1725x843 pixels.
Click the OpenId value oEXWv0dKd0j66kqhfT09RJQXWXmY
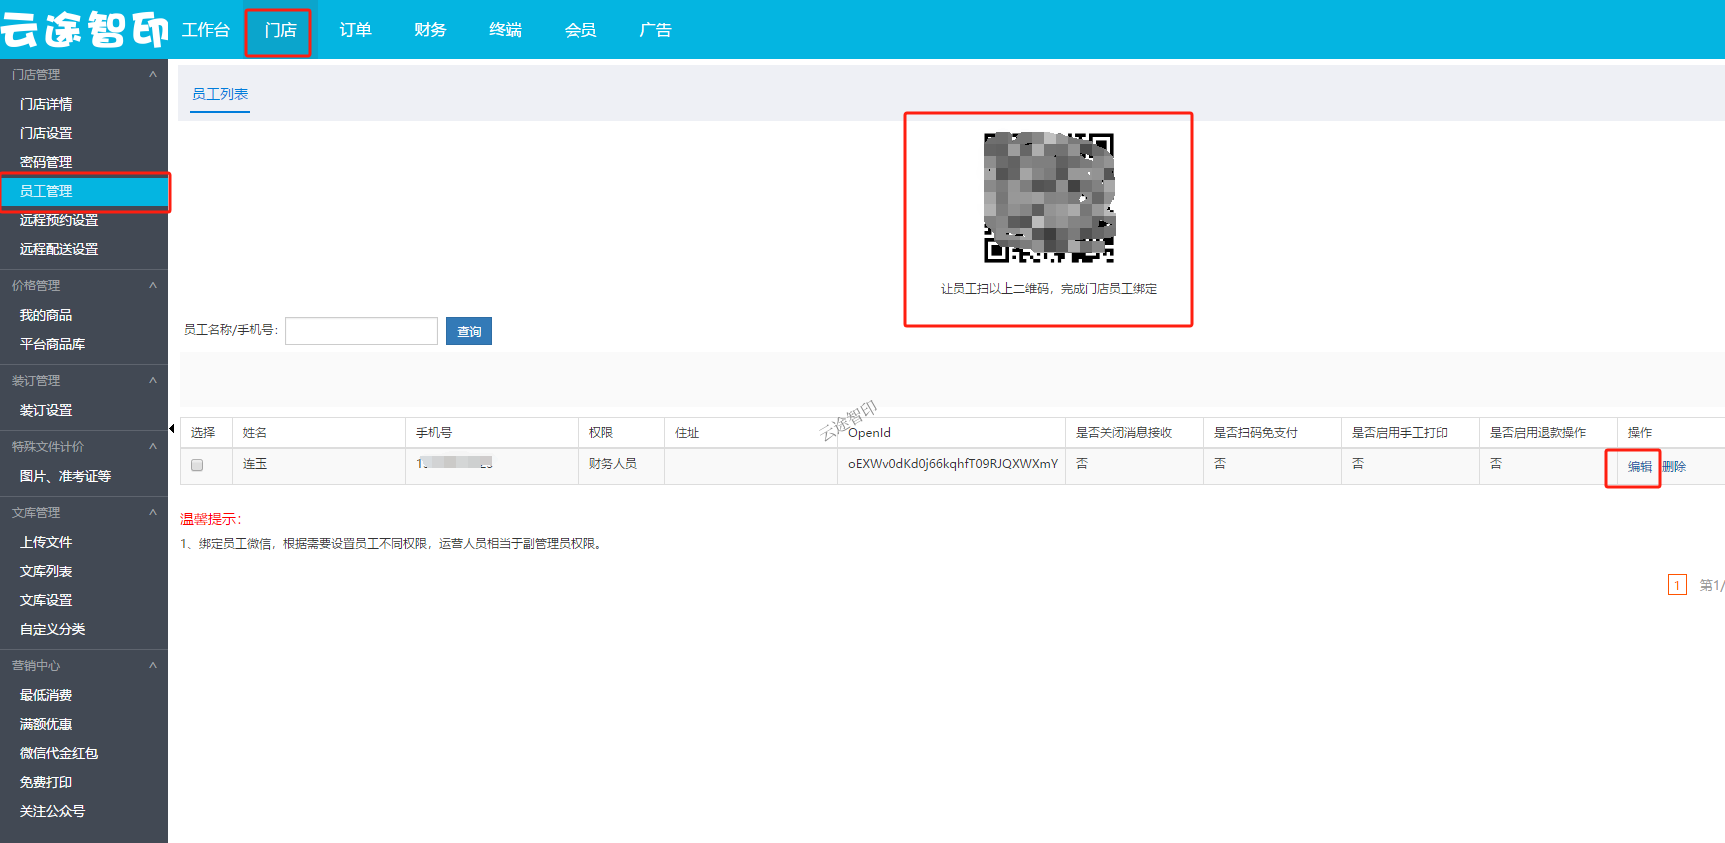tap(953, 464)
